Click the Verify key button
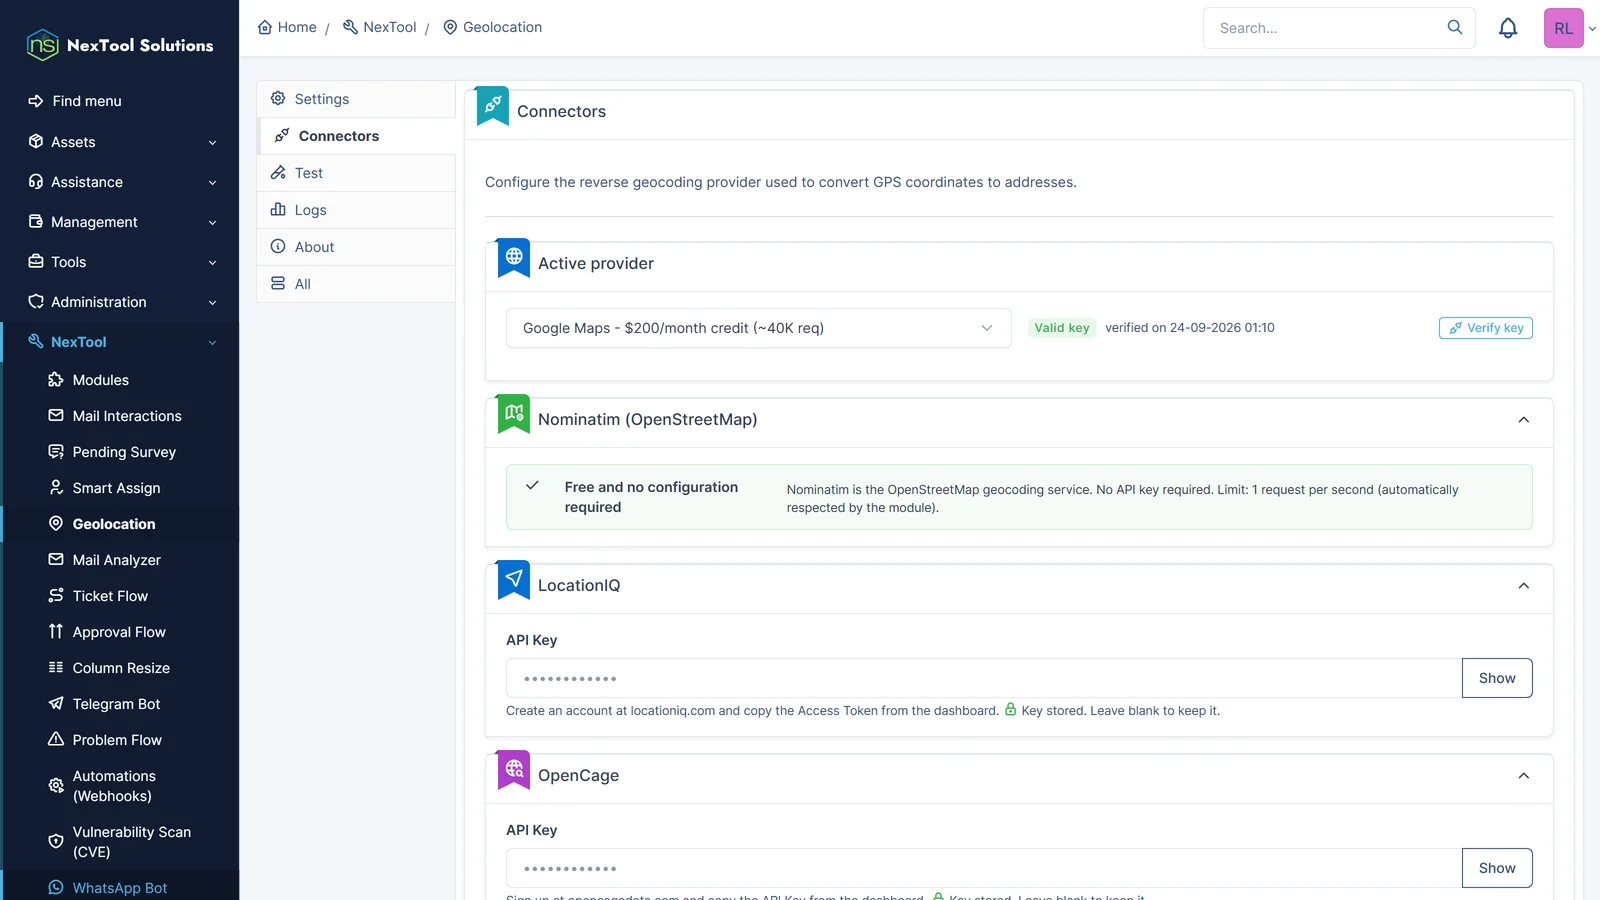The height and width of the screenshot is (900, 1600). tap(1486, 328)
